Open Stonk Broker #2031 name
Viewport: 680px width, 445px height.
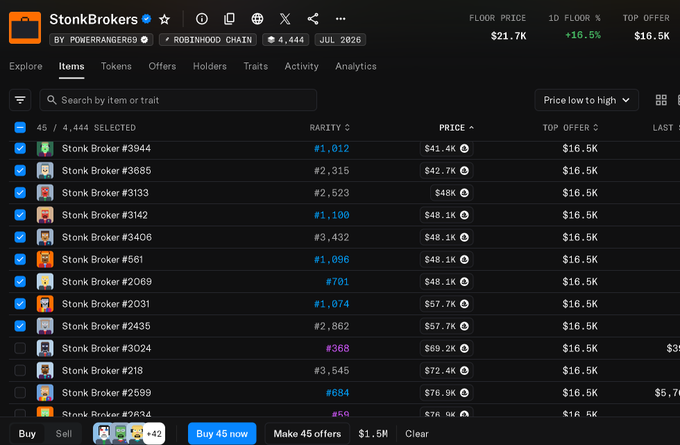tap(106, 304)
